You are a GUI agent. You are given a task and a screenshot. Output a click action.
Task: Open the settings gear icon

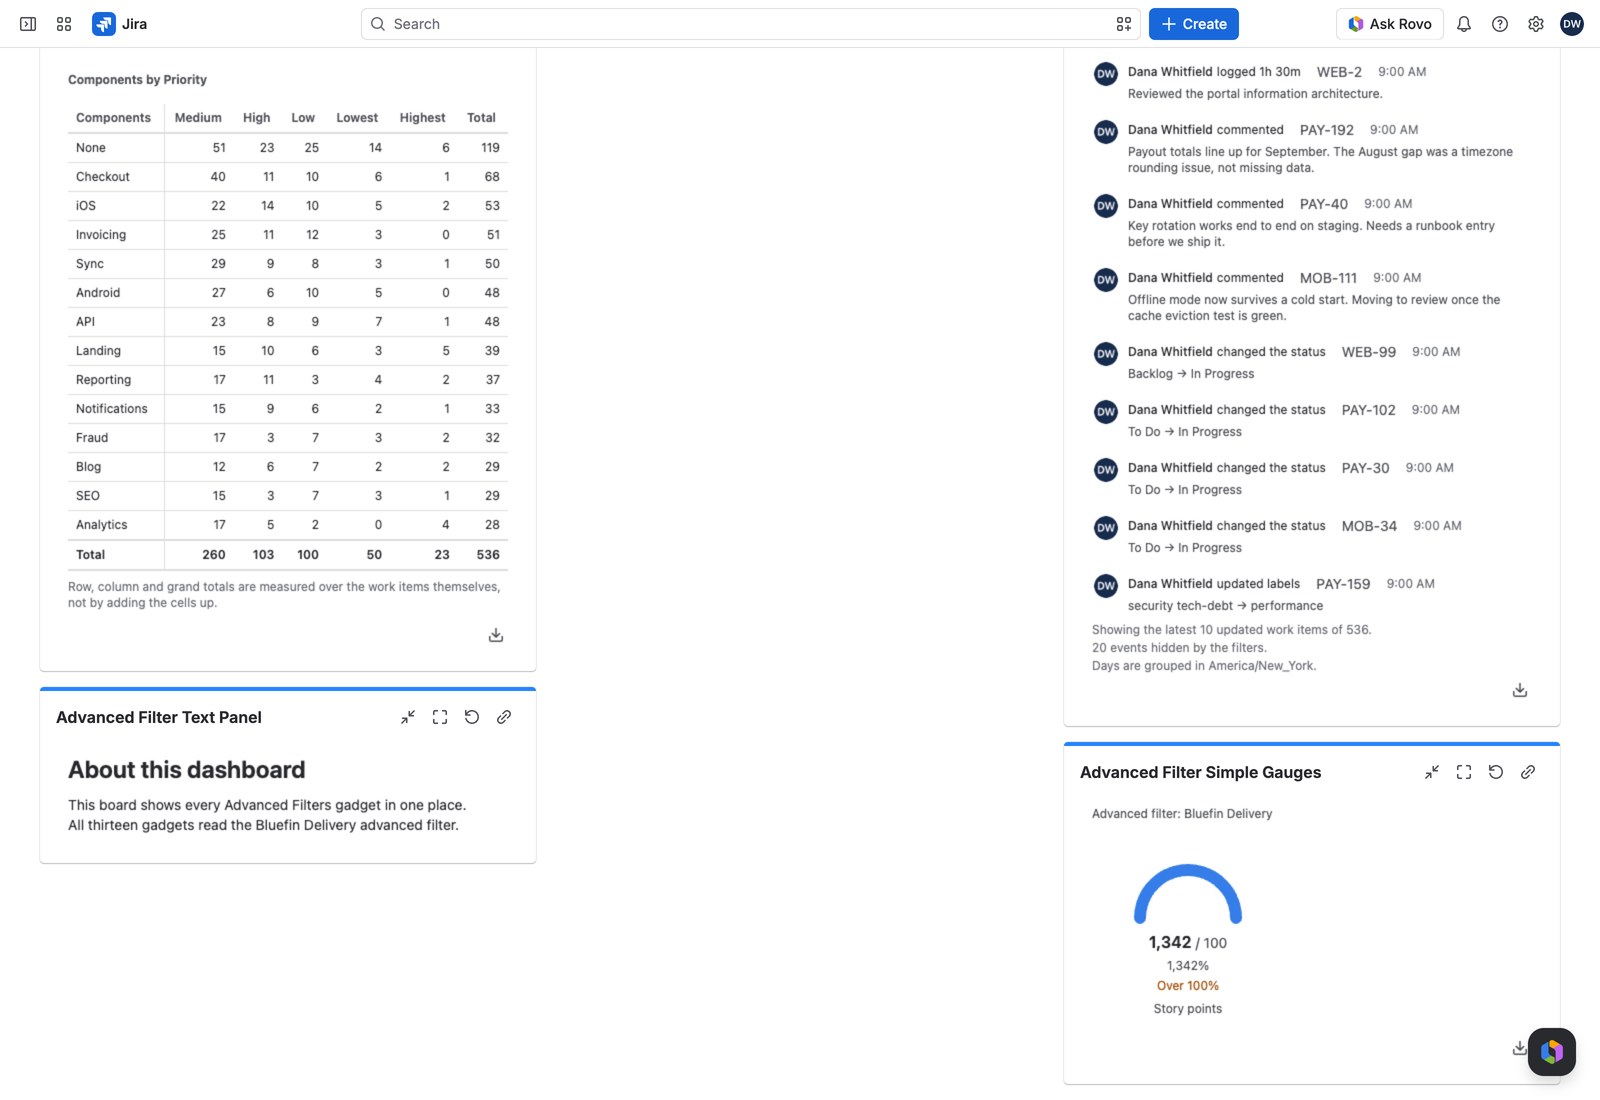click(x=1536, y=24)
